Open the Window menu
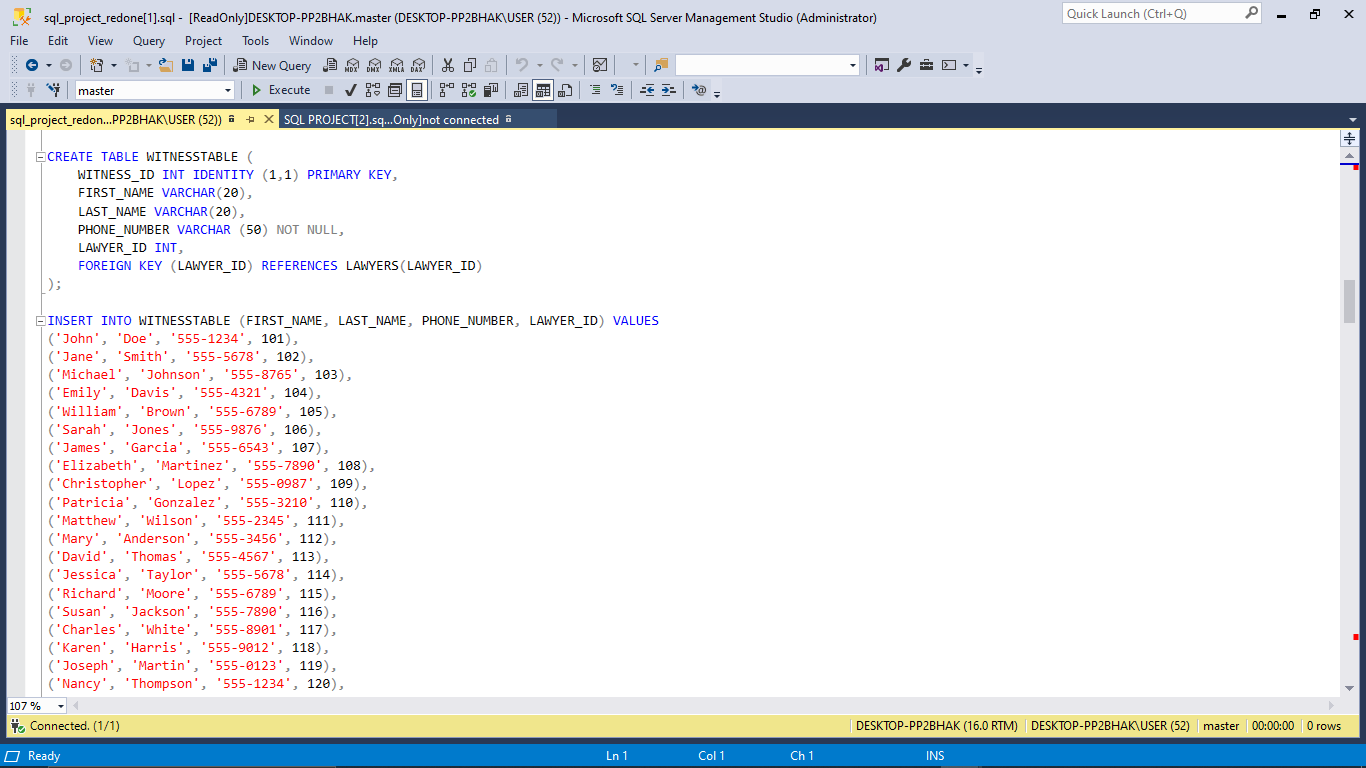 click(x=311, y=41)
